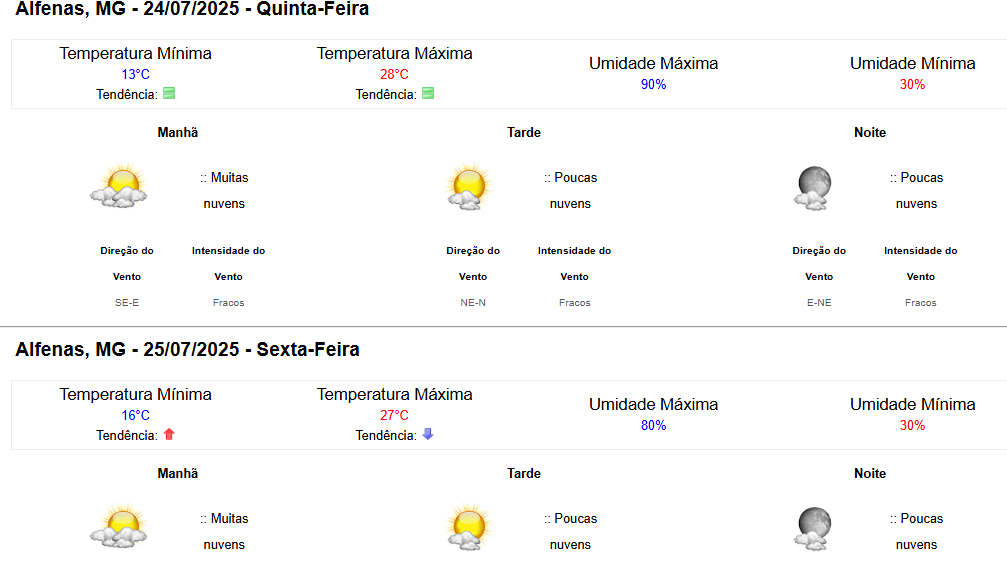1007x564 pixels.
Task: Click Friday night's moon icon
Action: coord(813,529)
